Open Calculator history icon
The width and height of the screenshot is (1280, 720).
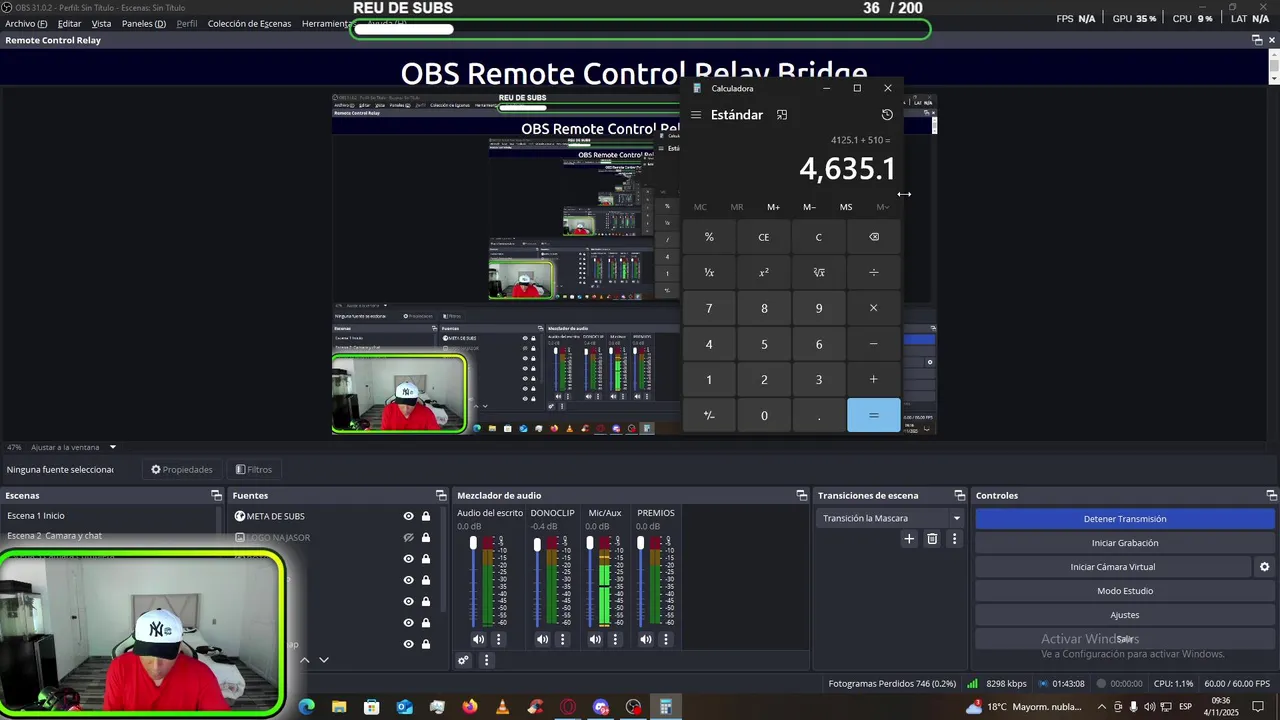[x=887, y=115]
